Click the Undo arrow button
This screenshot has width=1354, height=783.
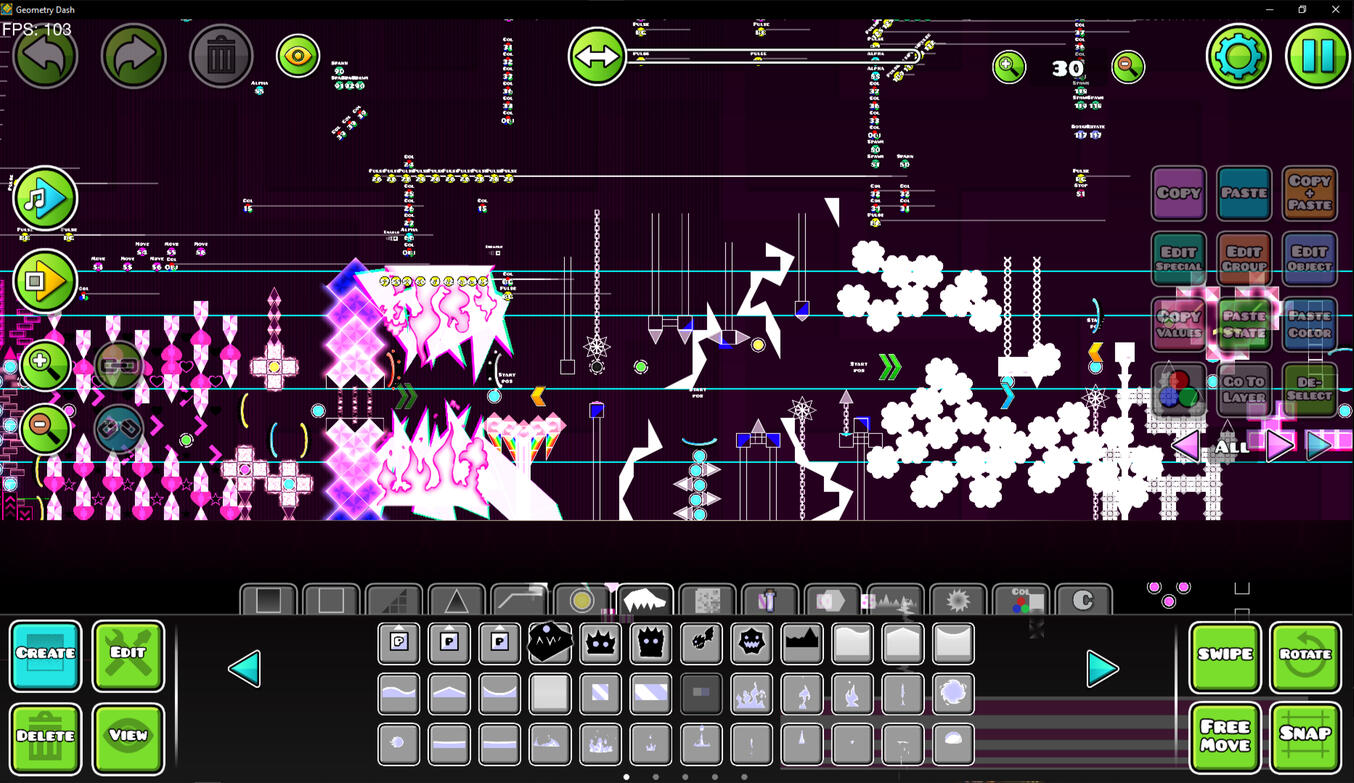point(45,56)
